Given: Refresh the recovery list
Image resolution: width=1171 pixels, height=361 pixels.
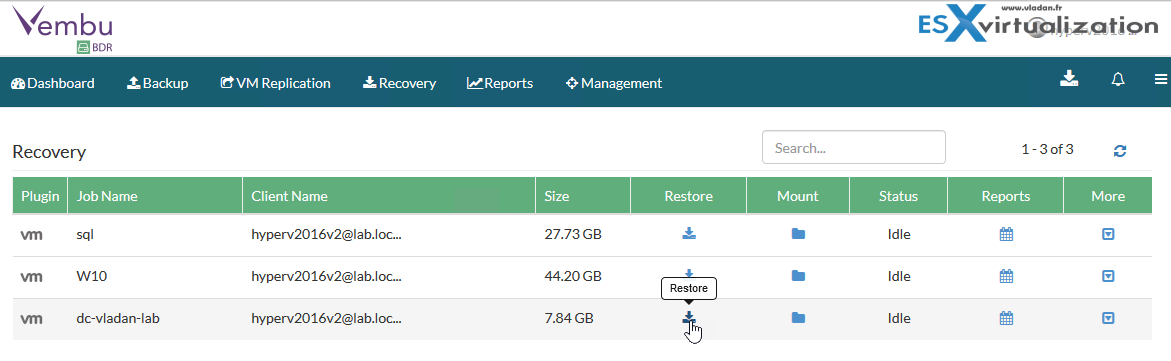Looking at the screenshot, I should click(1119, 150).
